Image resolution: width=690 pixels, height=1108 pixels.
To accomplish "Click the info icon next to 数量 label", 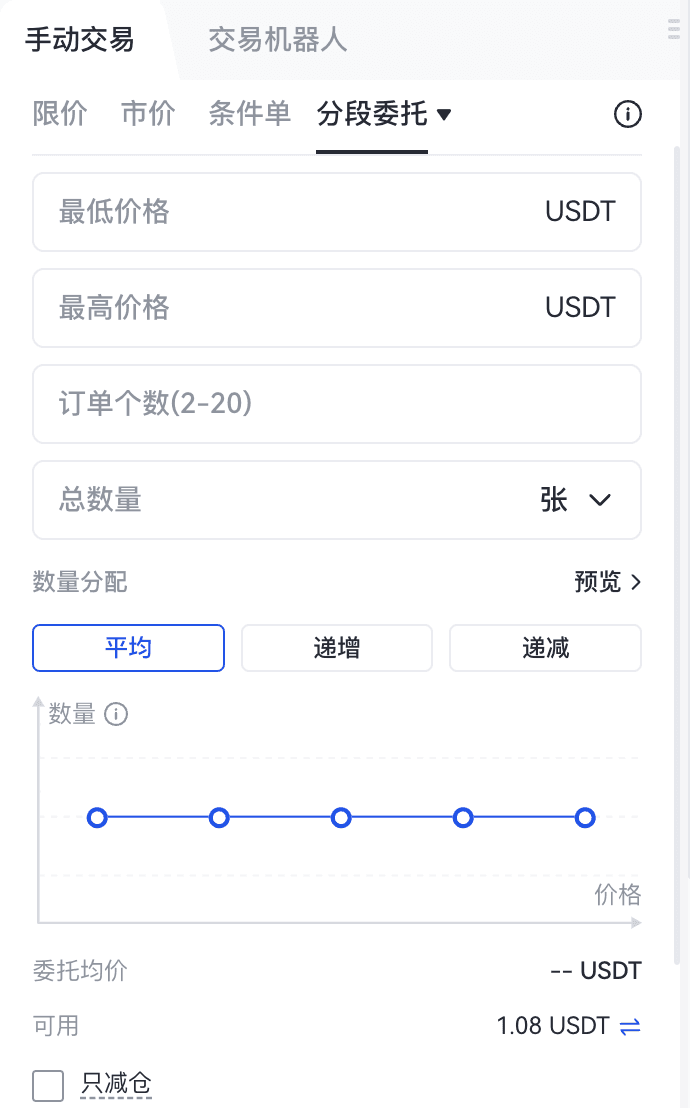I will pos(117,714).
